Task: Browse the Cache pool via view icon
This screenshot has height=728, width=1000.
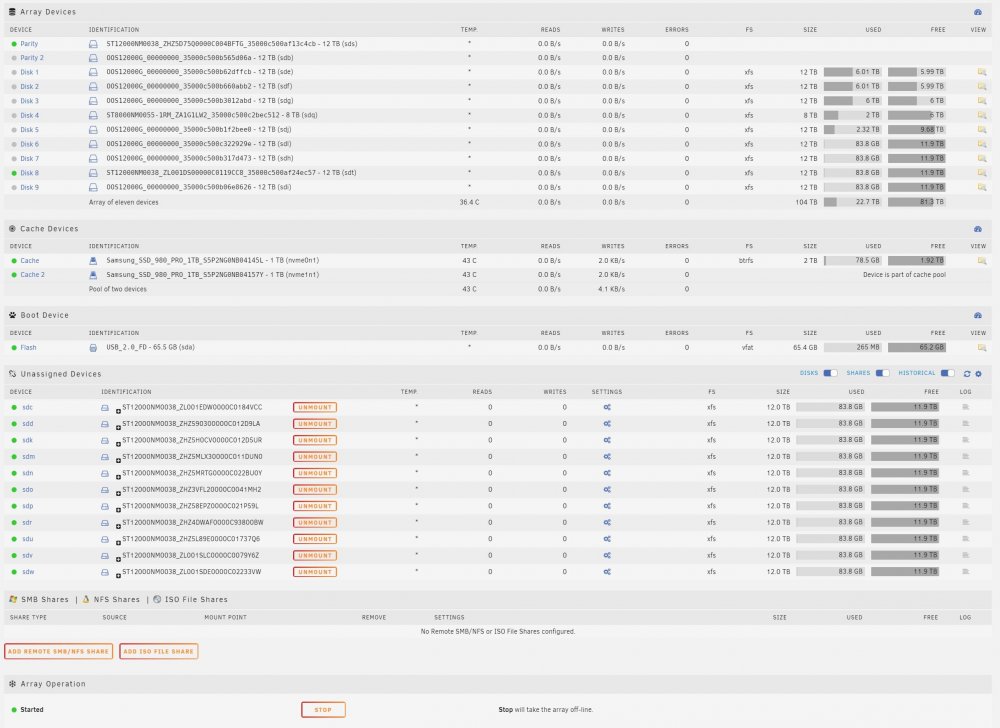Action: pyautogui.click(x=982, y=261)
